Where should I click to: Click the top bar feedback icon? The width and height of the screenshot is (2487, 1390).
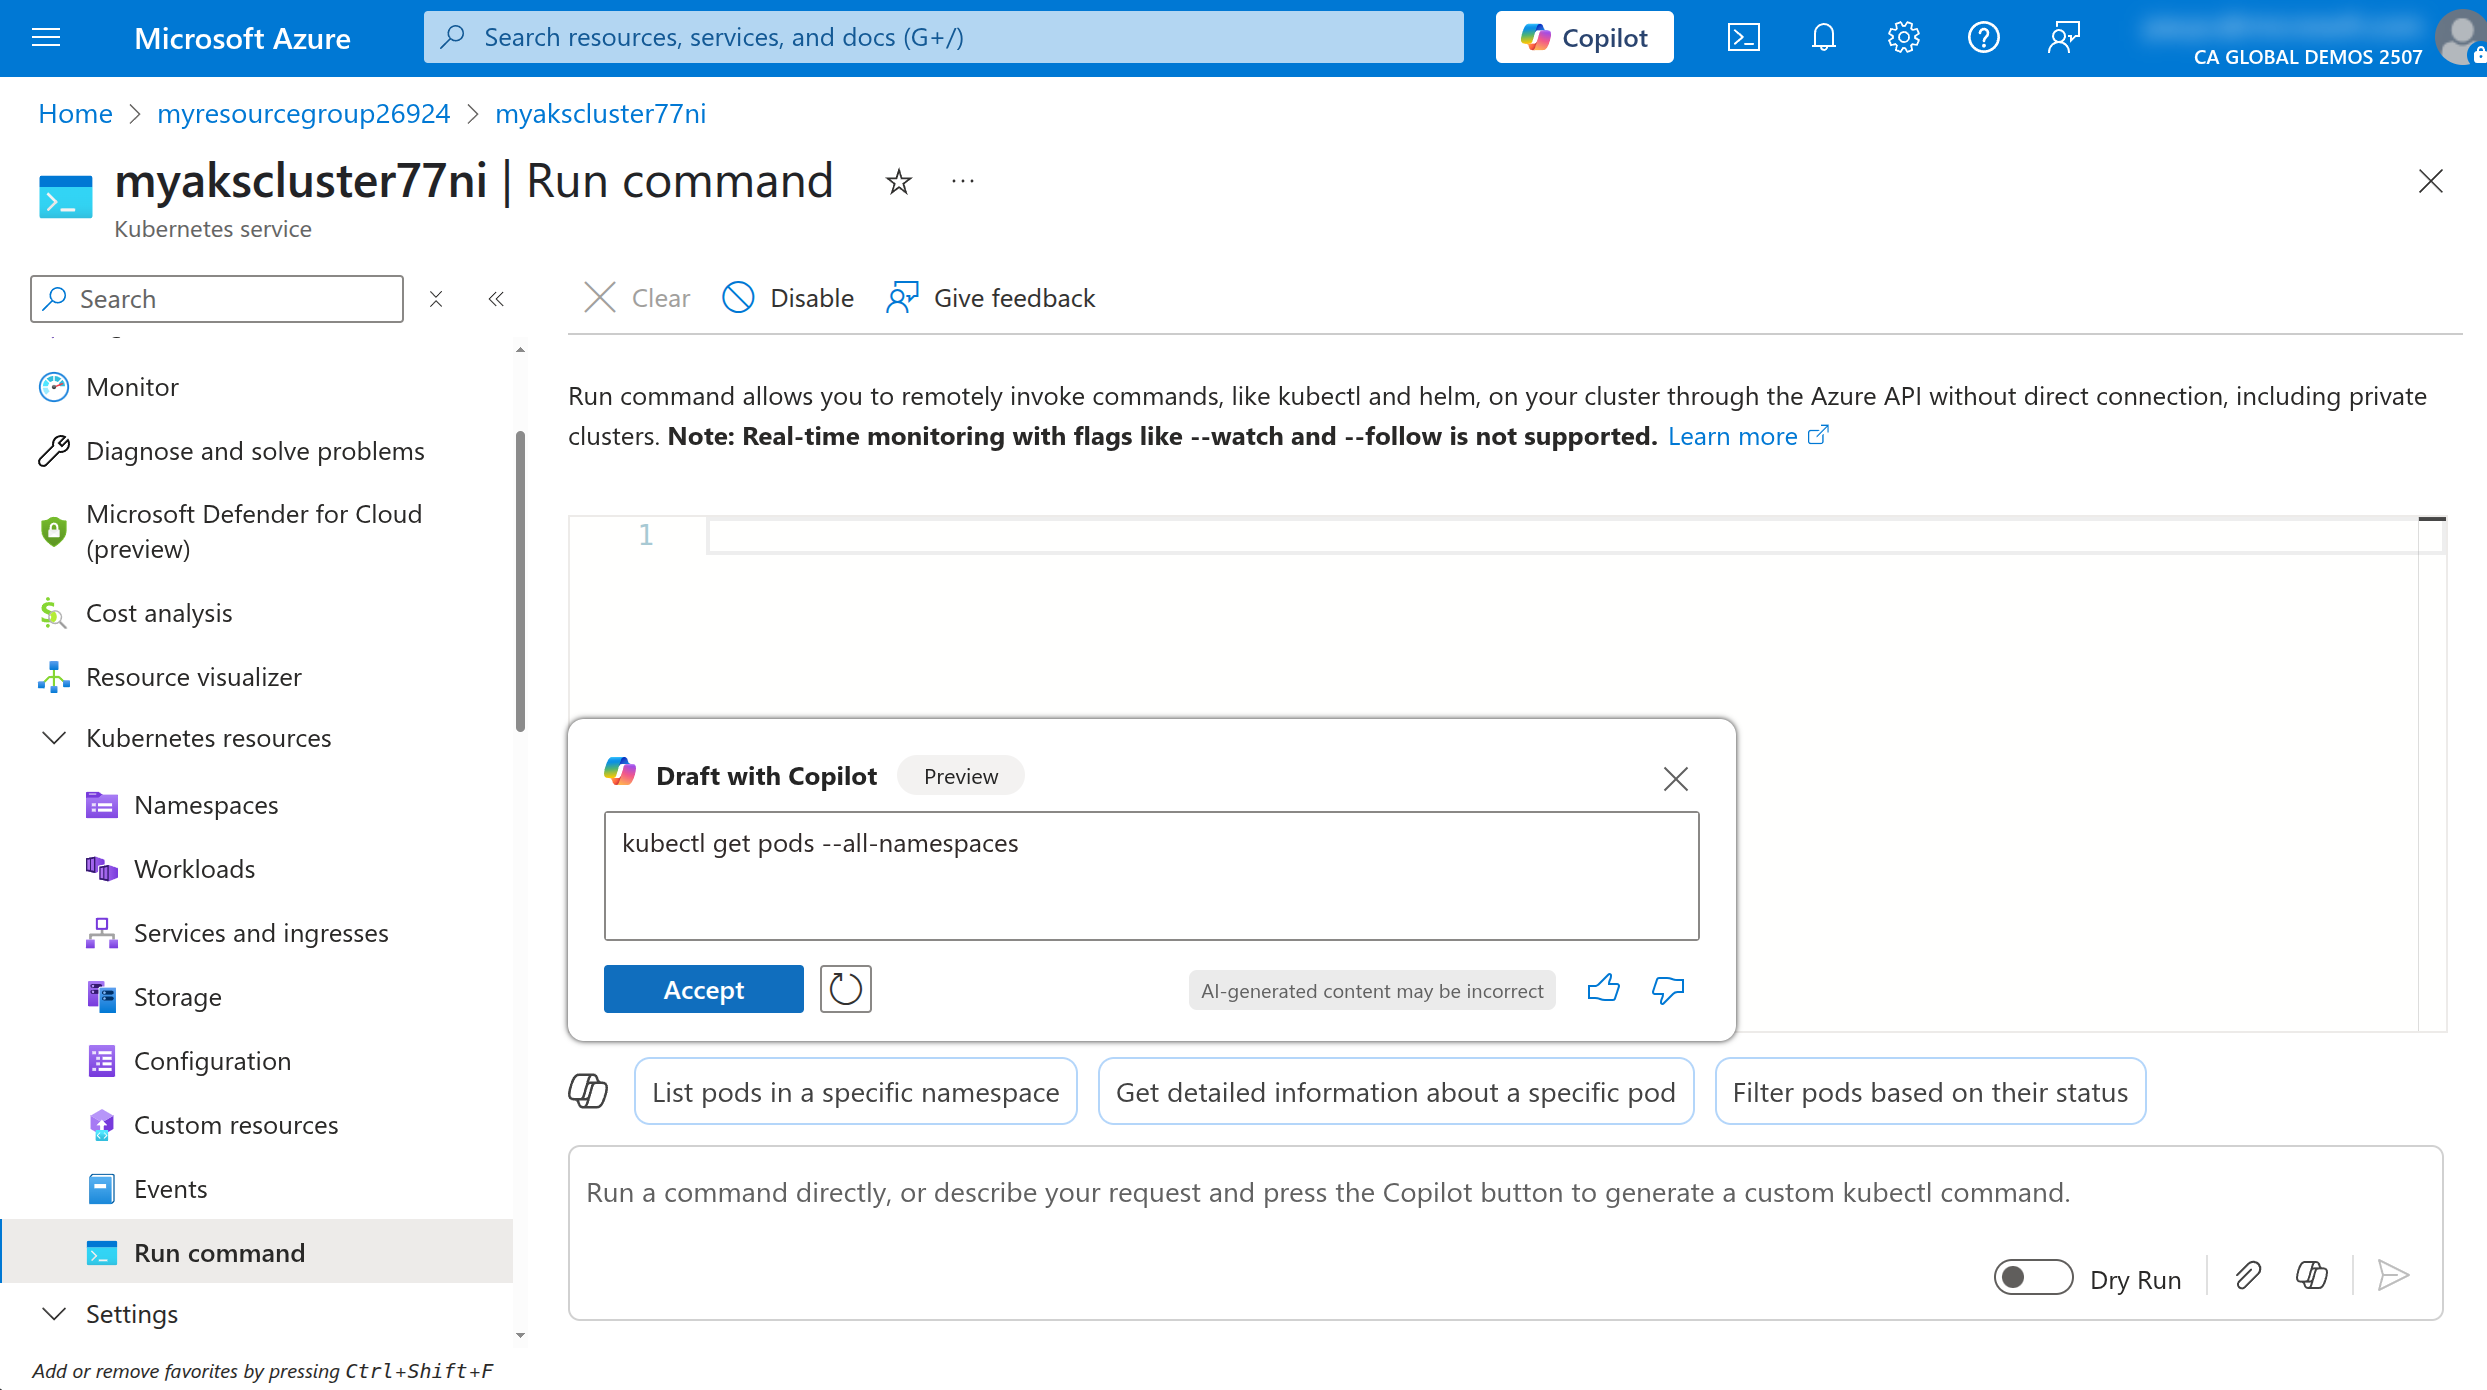tap(2063, 38)
